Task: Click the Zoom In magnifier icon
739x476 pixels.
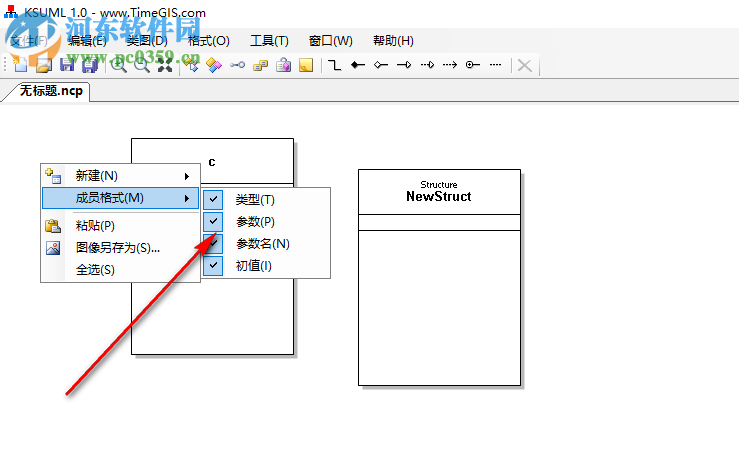Action: [119, 65]
